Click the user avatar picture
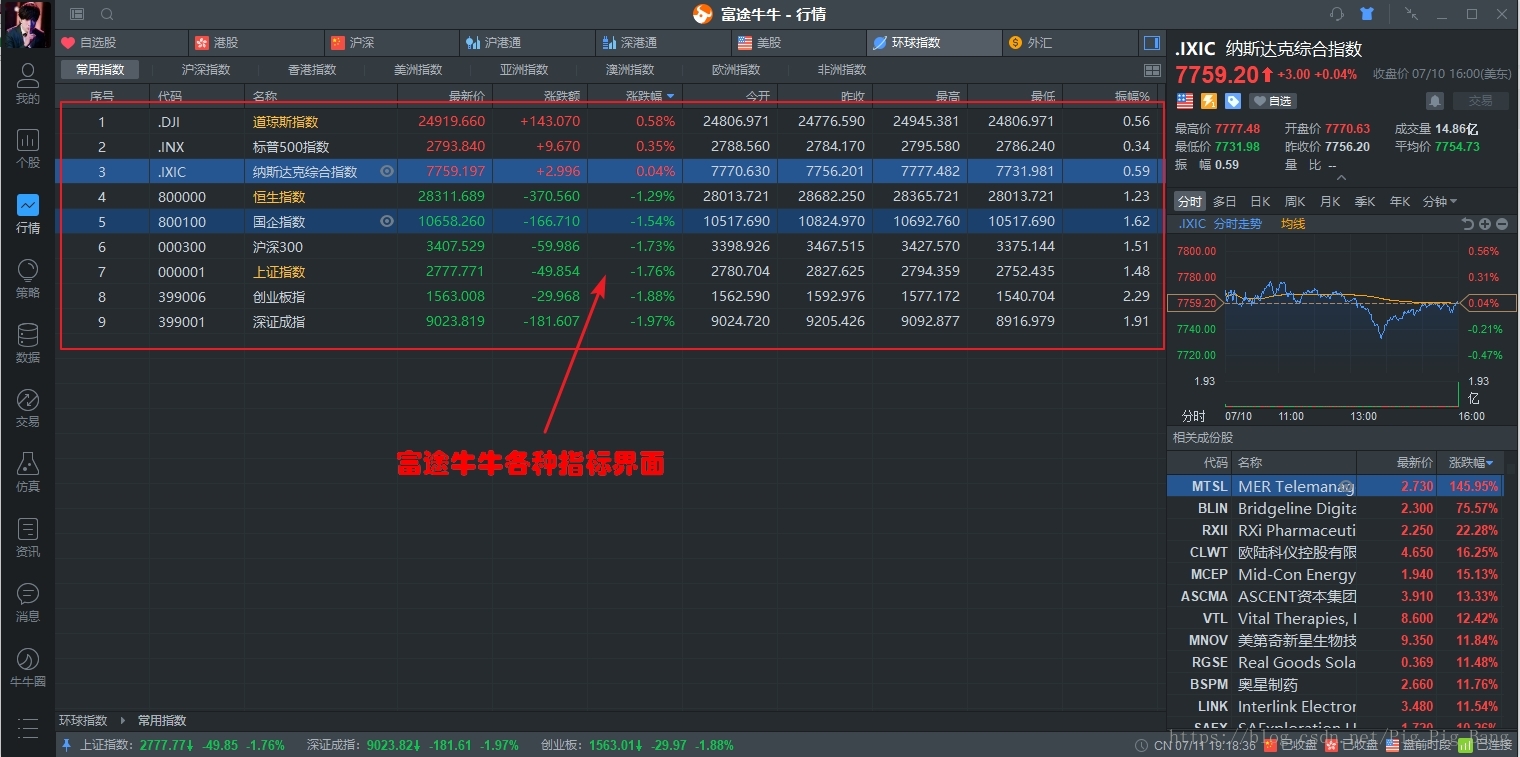 26,25
